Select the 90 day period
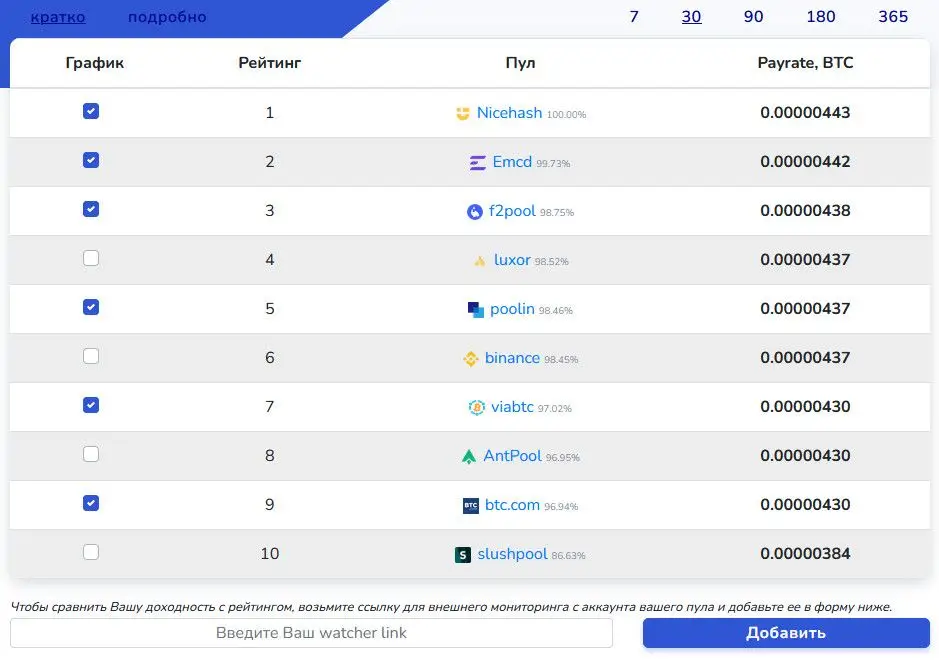 pyautogui.click(x=753, y=17)
